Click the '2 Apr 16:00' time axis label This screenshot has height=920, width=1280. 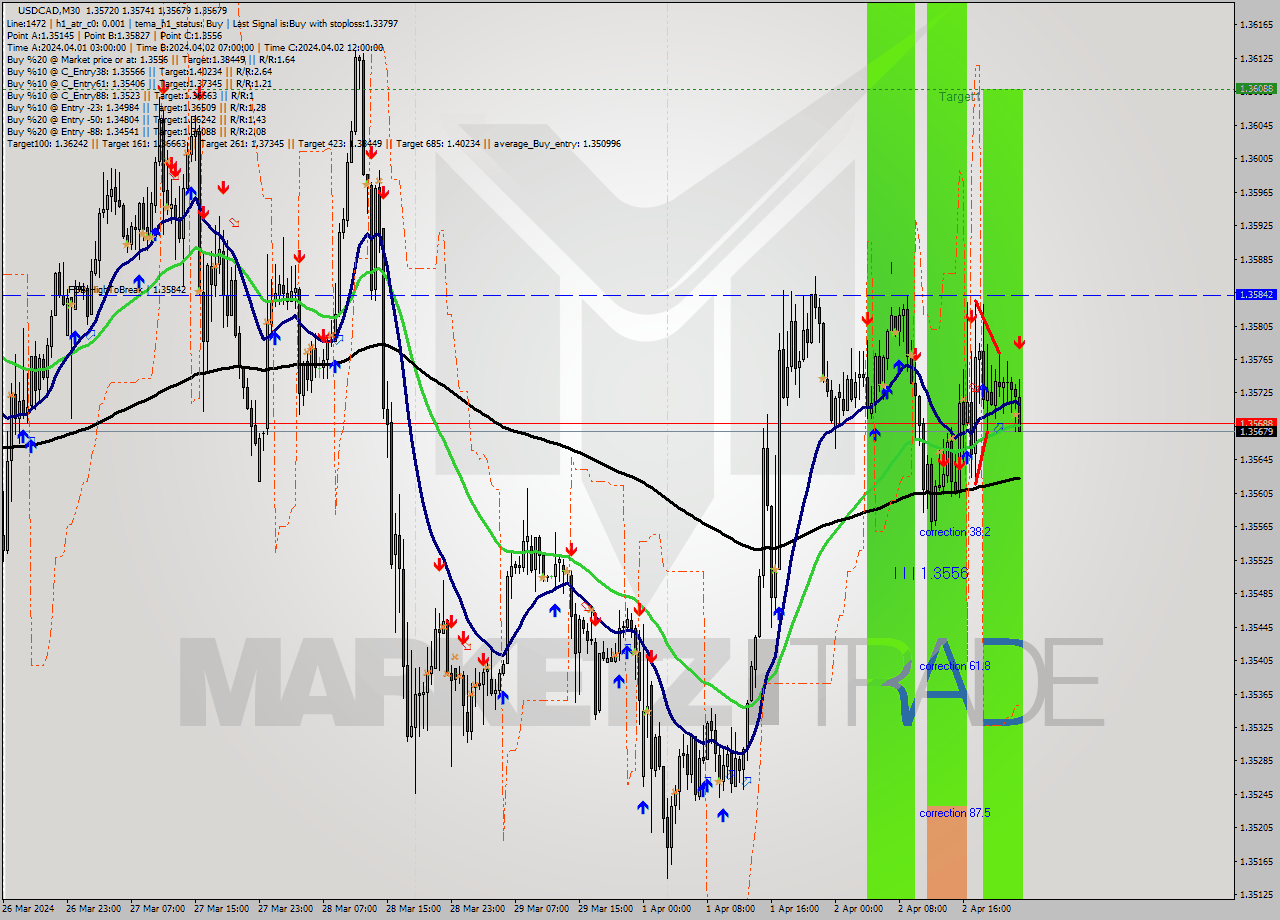pos(987,909)
